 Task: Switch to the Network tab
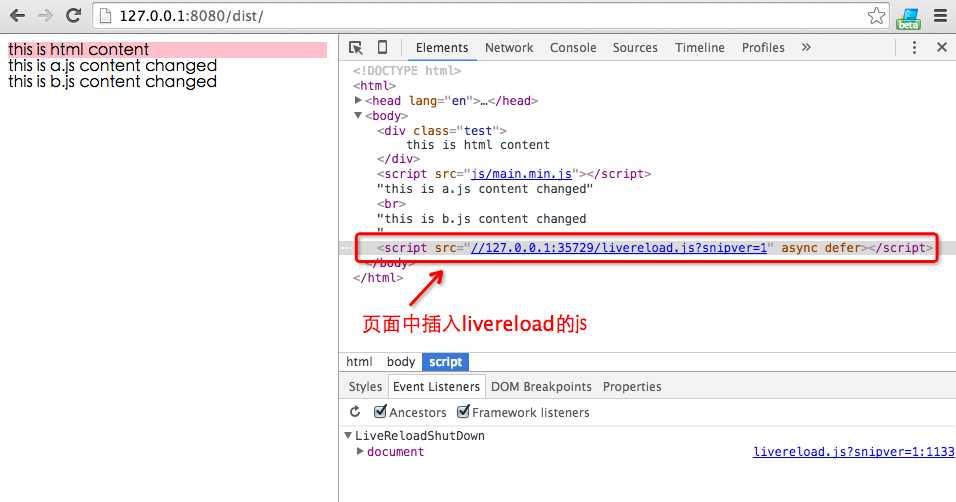pos(509,48)
